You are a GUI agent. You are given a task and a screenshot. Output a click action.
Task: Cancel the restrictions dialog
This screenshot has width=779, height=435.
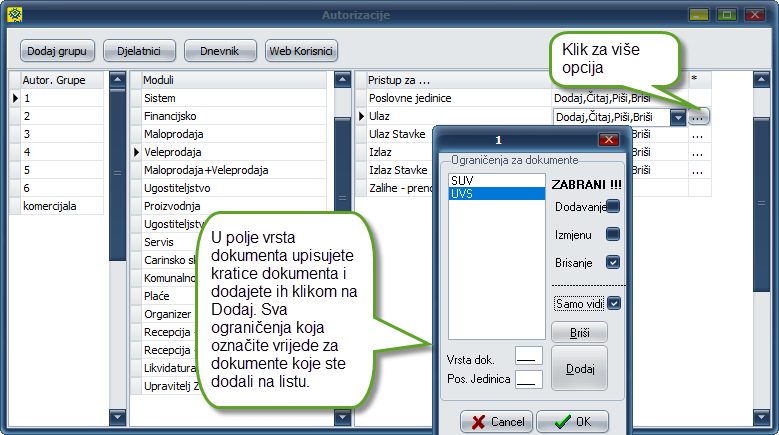496,422
